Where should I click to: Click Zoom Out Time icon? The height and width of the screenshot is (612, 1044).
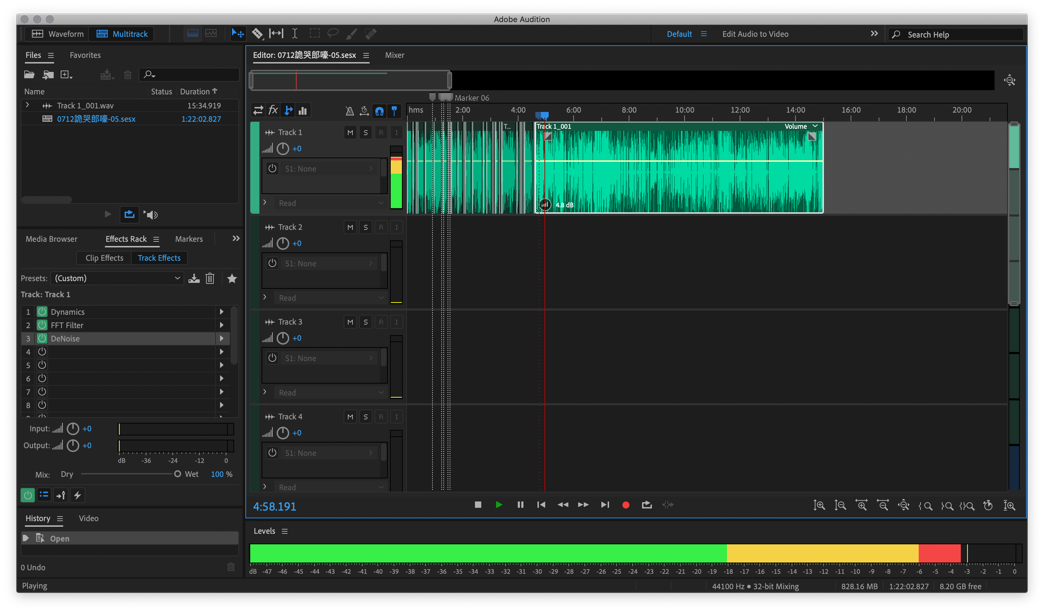click(x=883, y=505)
